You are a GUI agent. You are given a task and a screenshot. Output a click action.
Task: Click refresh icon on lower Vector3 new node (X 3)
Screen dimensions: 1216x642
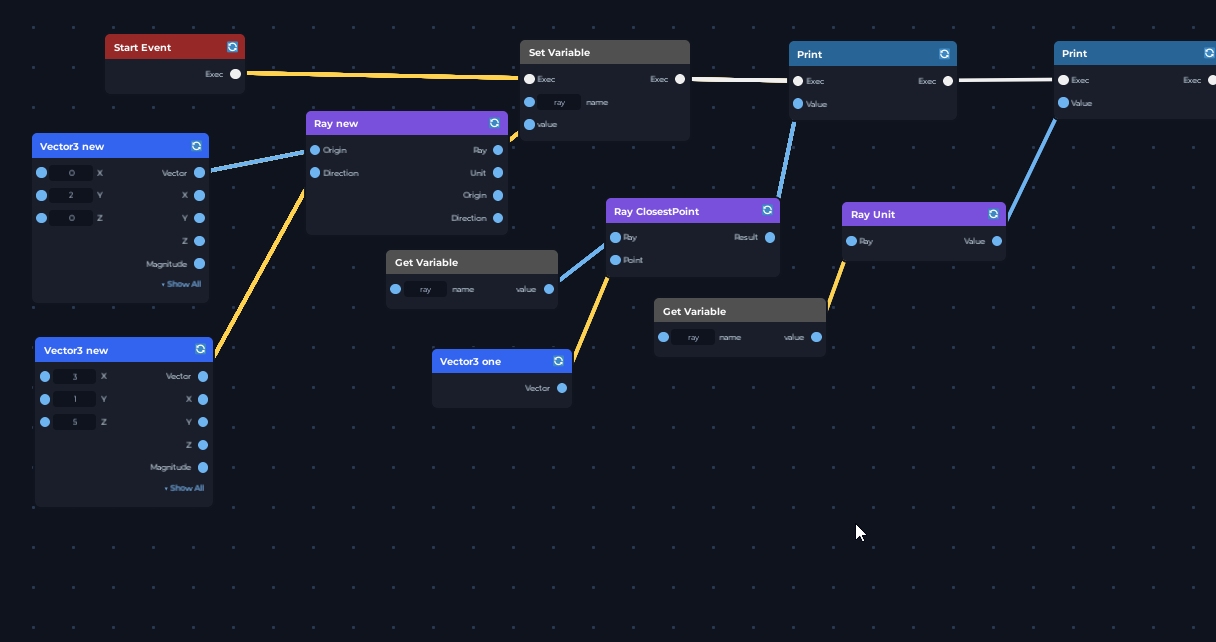pos(201,349)
